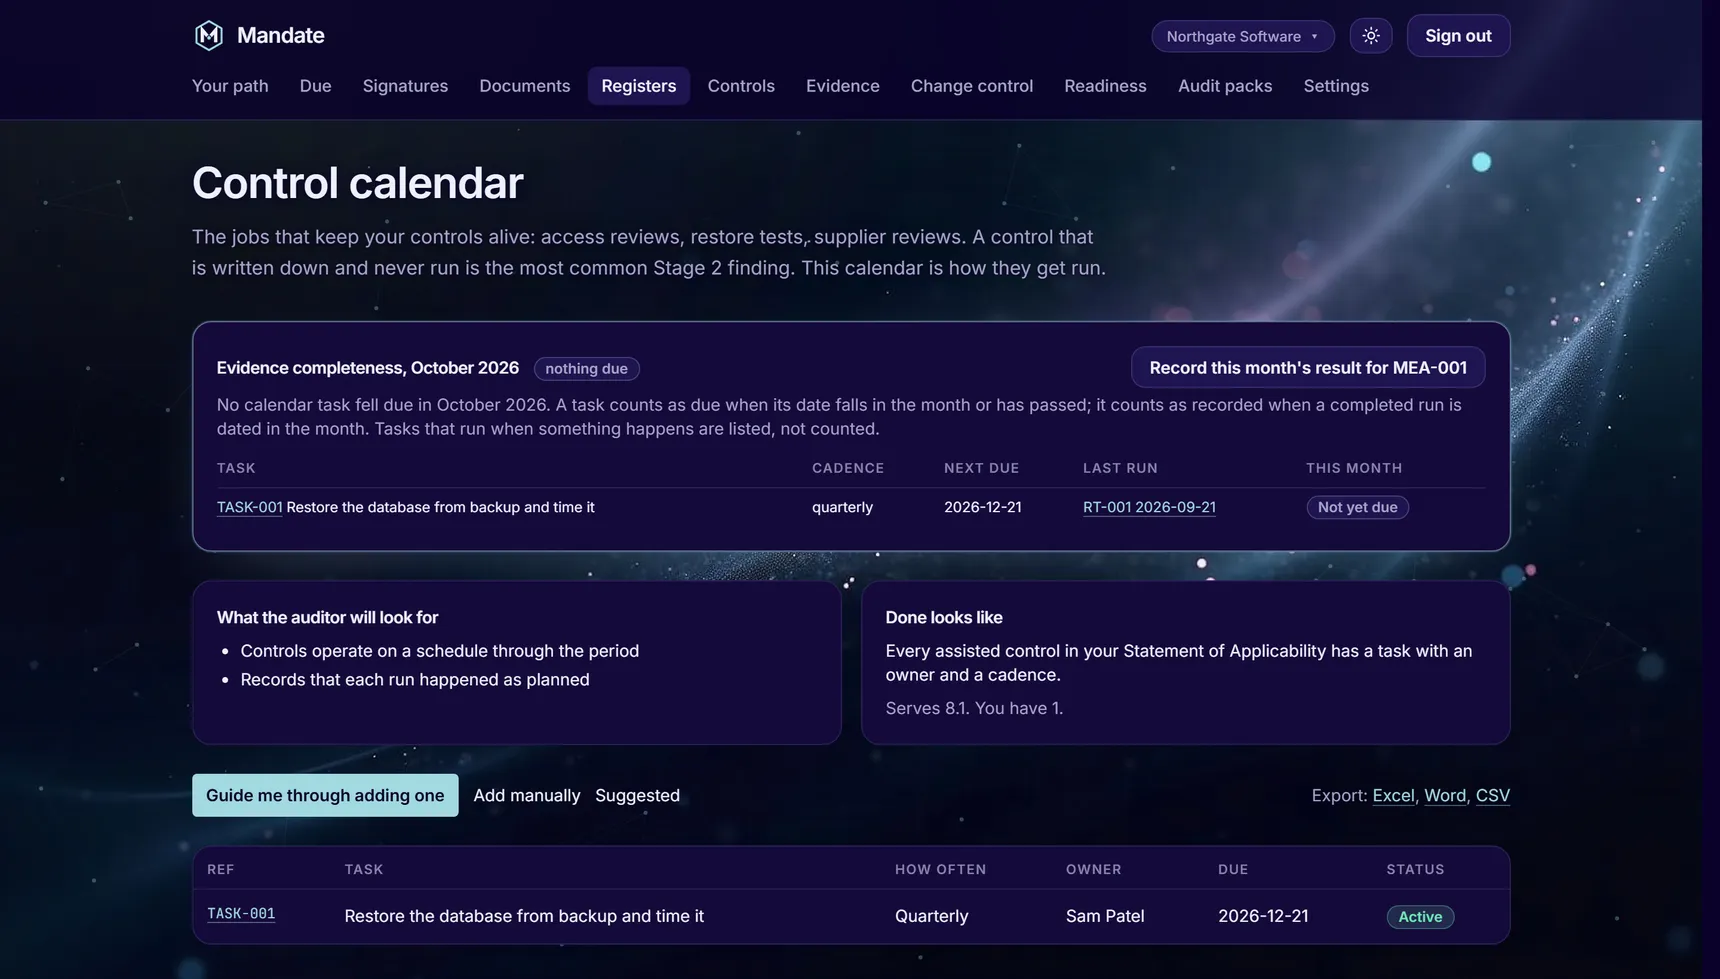Click Record this month's result for MEA-001
The image size is (1720, 979).
click(1308, 368)
